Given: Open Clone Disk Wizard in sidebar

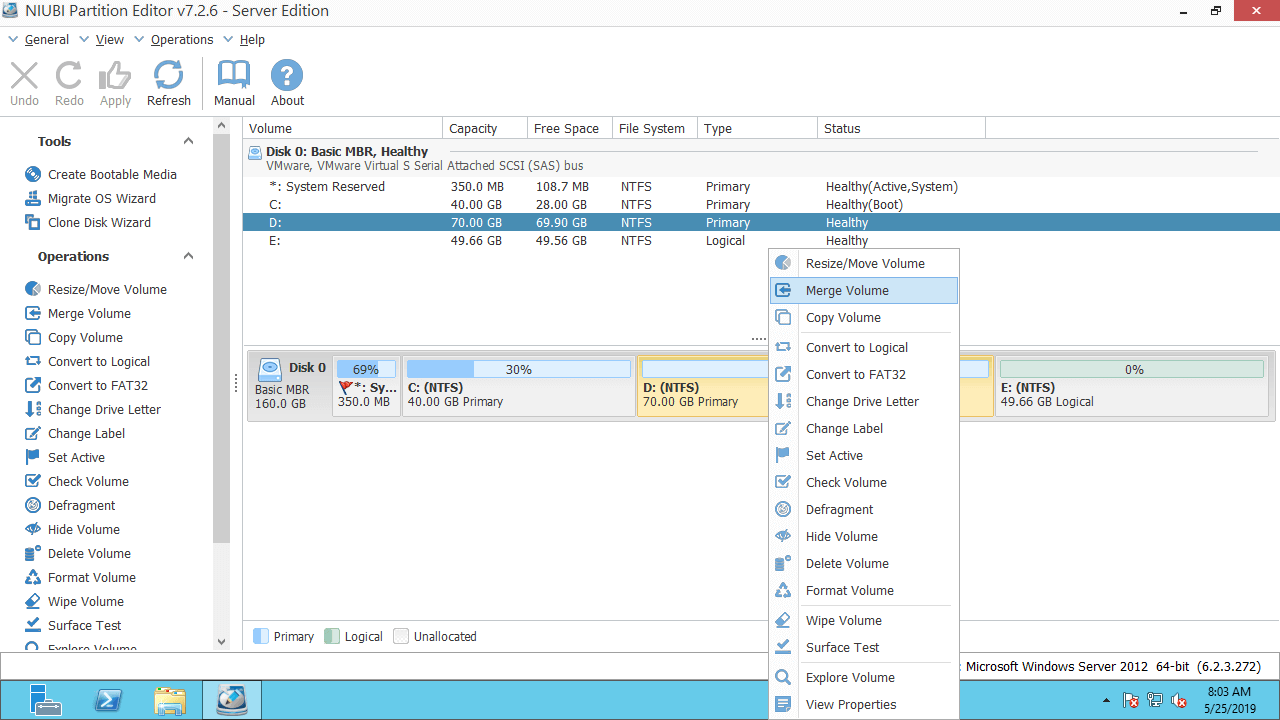Looking at the screenshot, I should [99, 222].
